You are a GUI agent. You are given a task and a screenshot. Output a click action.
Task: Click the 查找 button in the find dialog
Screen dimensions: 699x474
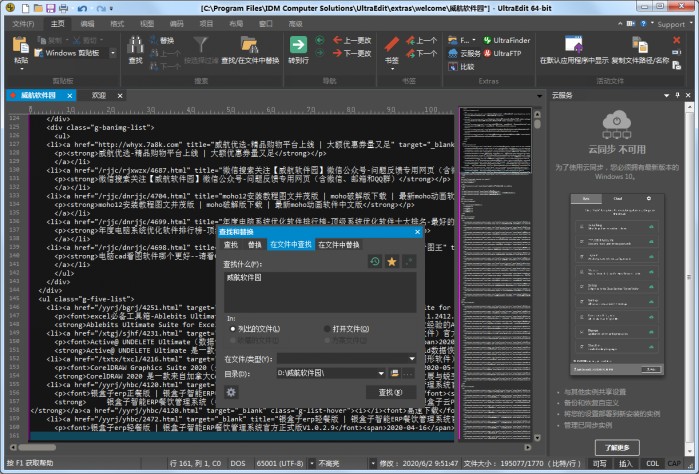pos(391,392)
